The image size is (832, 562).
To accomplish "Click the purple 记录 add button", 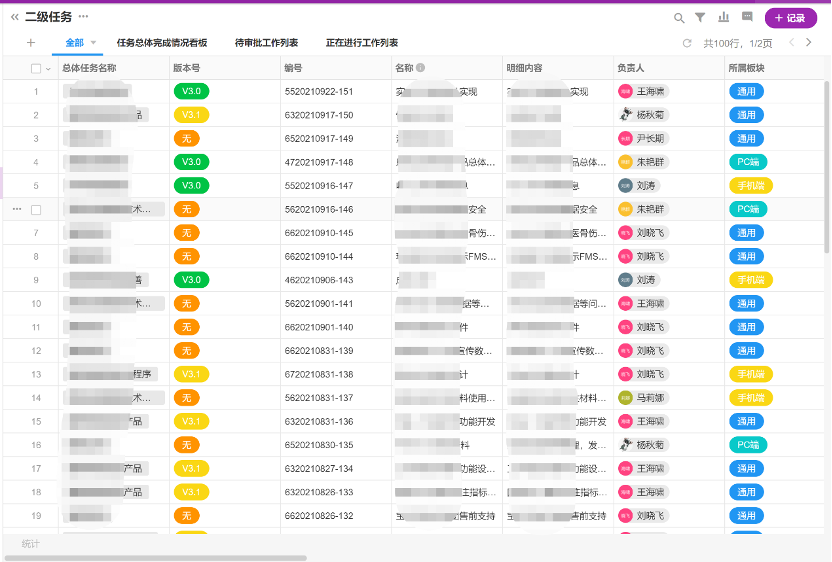I will tap(790, 18).
